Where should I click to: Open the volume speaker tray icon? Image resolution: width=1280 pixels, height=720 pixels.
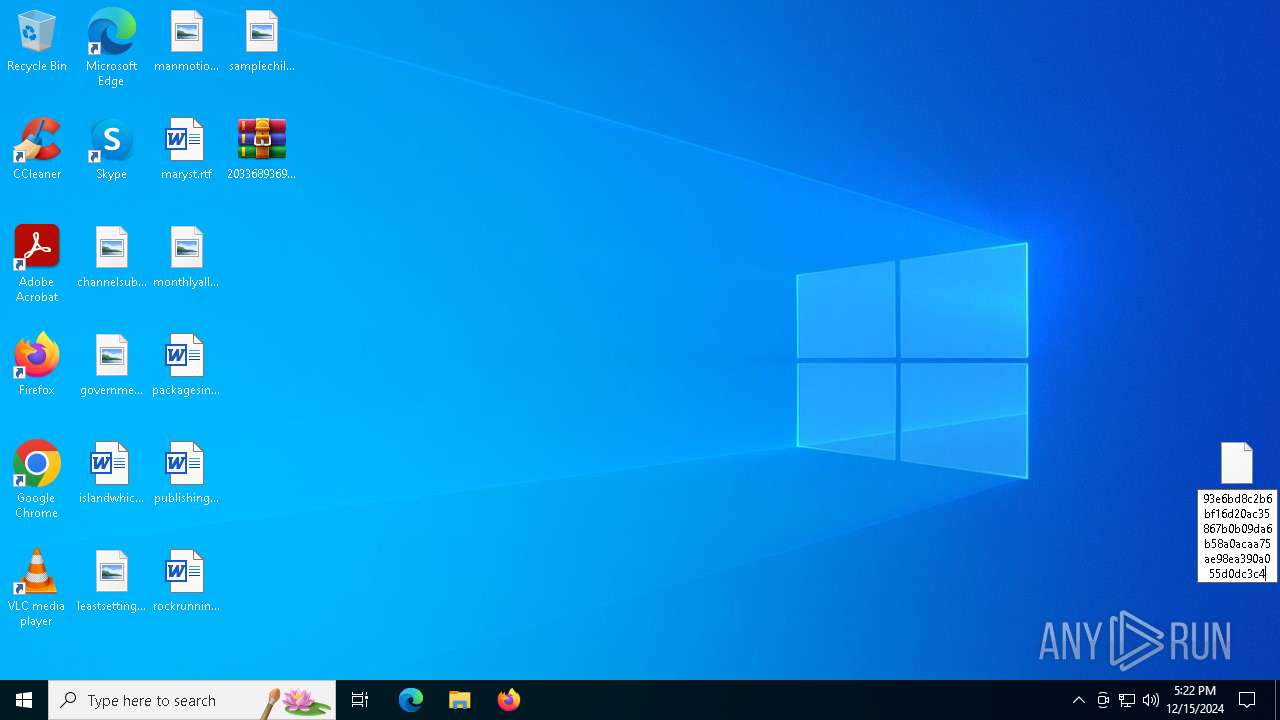point(1151,700)
